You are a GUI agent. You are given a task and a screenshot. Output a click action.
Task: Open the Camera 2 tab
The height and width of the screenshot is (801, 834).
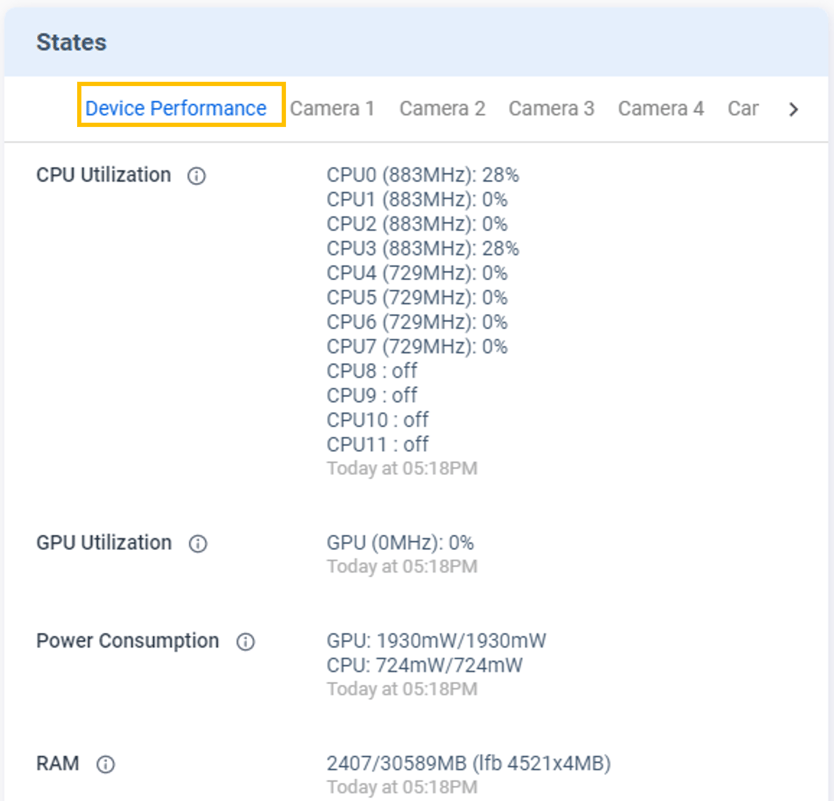pyautogui.click(x=442, y=108)
